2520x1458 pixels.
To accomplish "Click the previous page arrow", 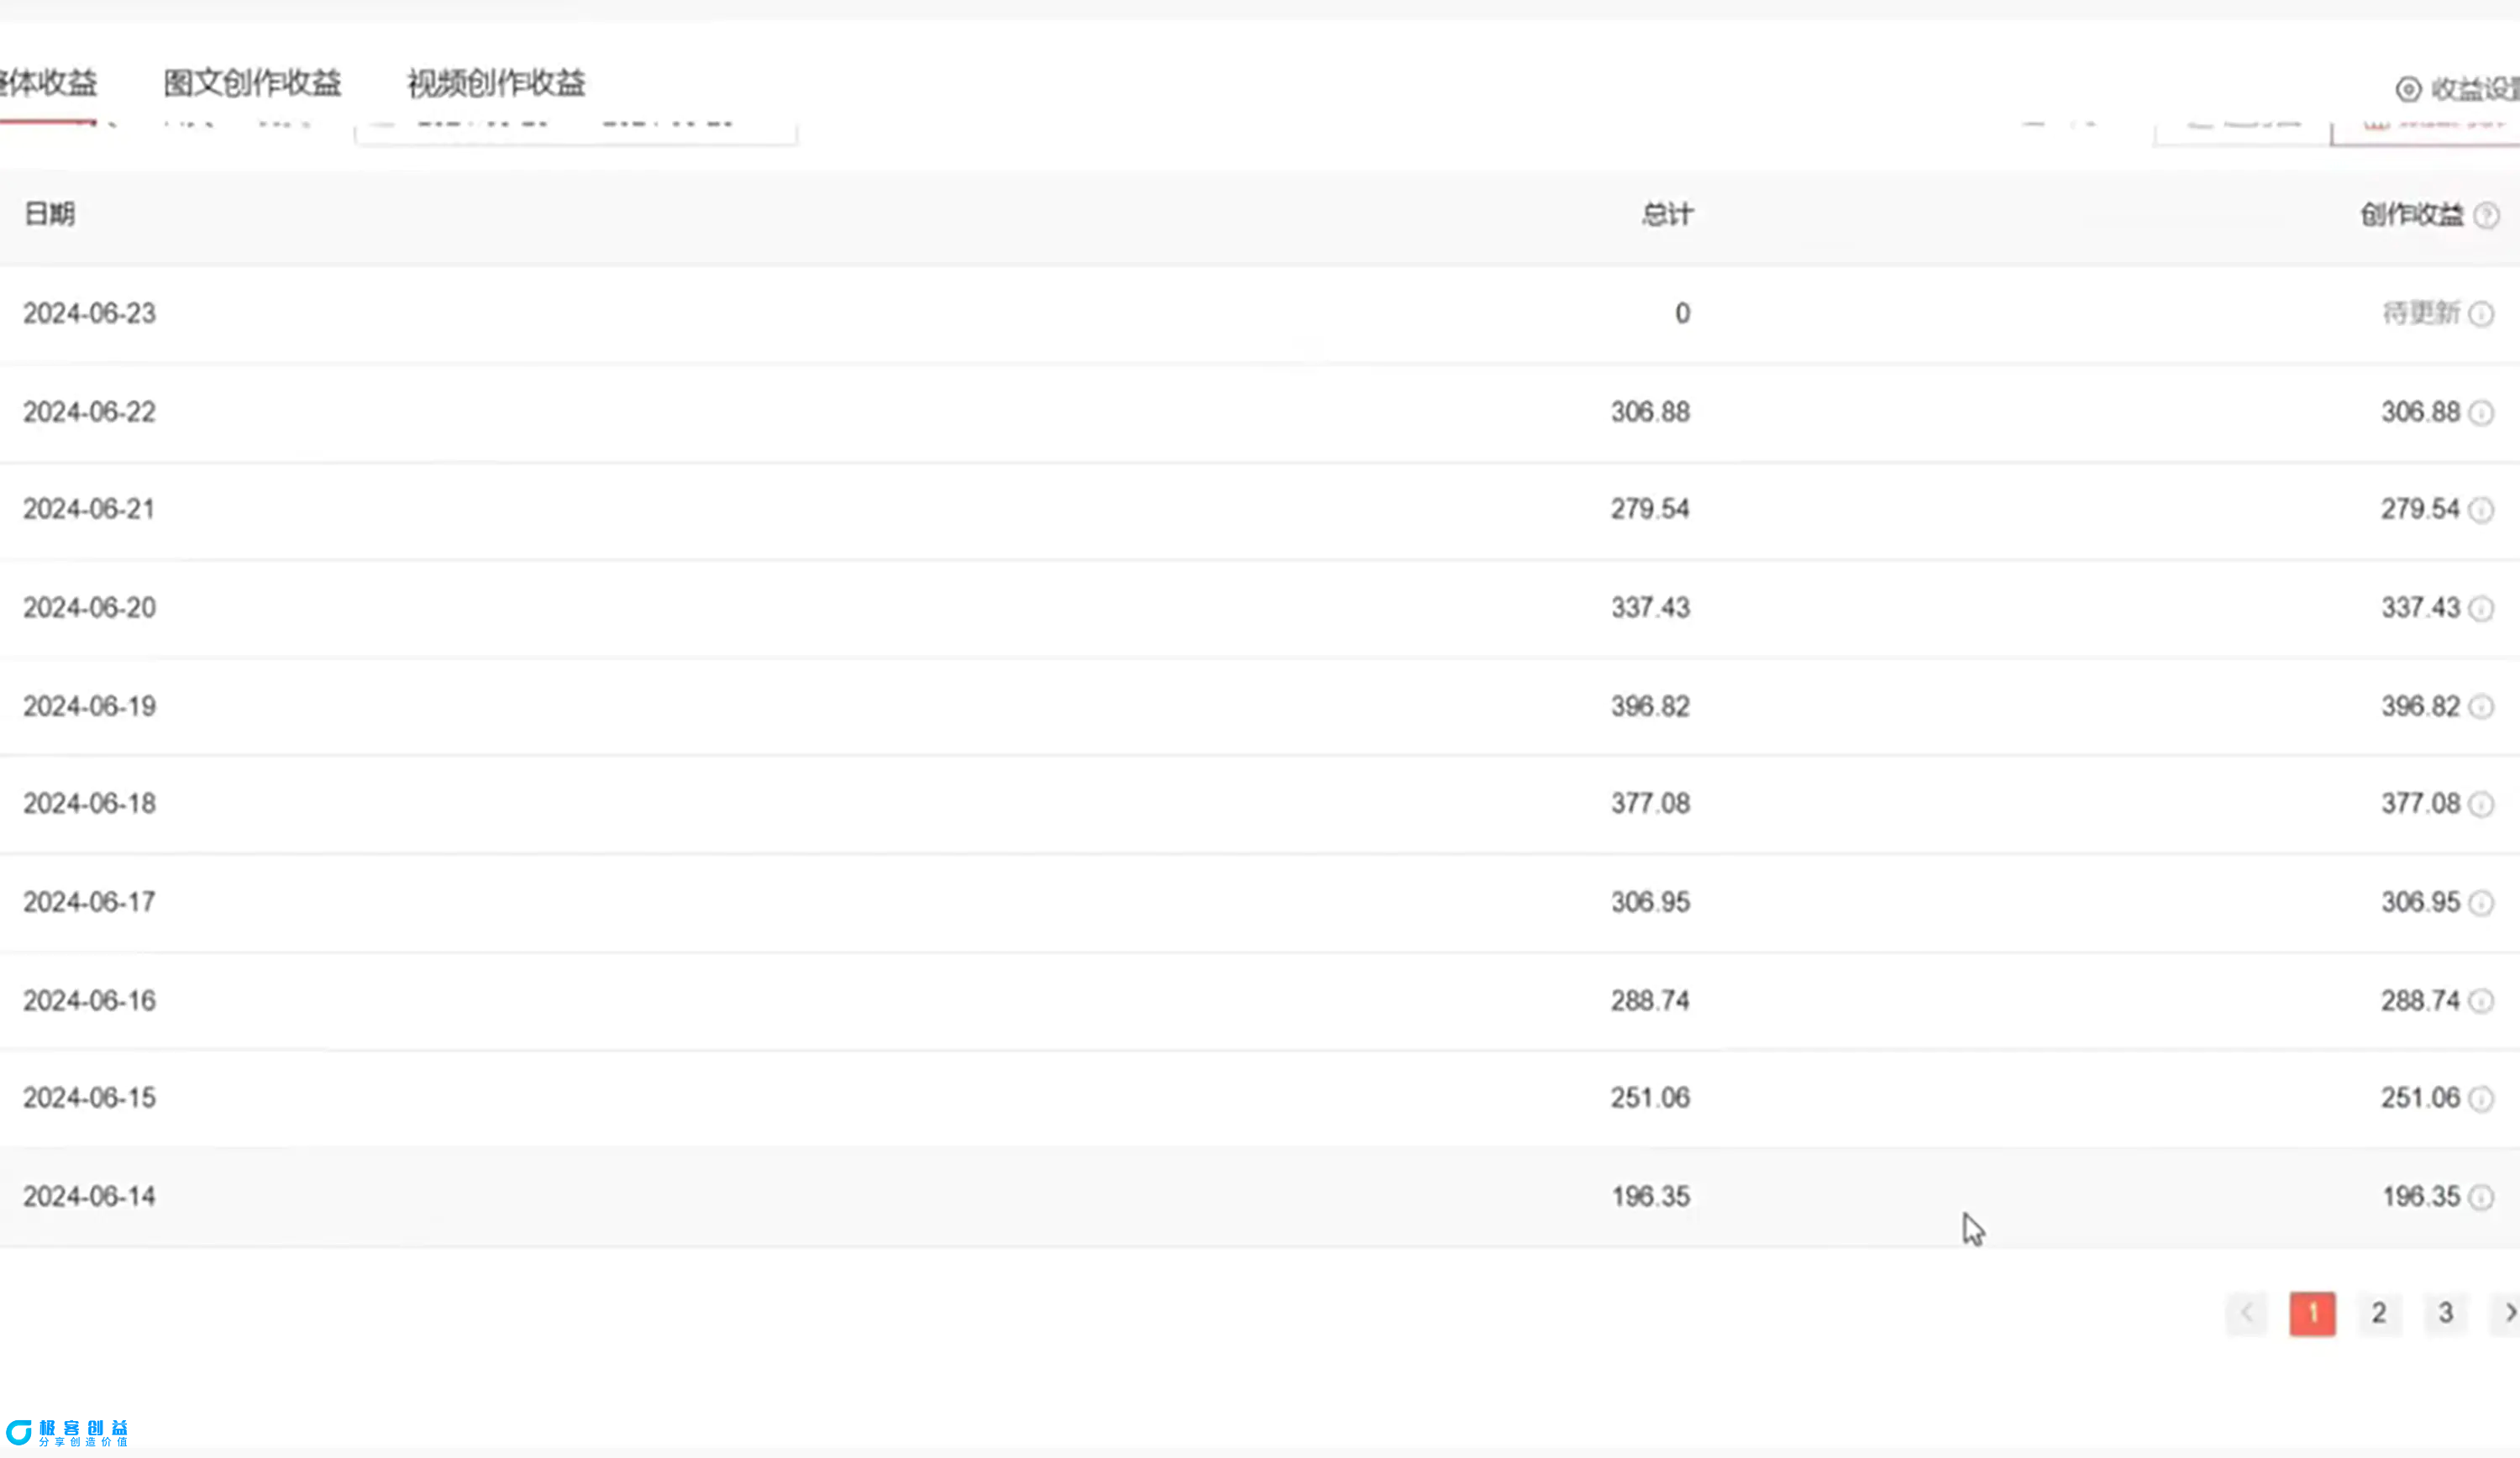I will 2247,1313.
